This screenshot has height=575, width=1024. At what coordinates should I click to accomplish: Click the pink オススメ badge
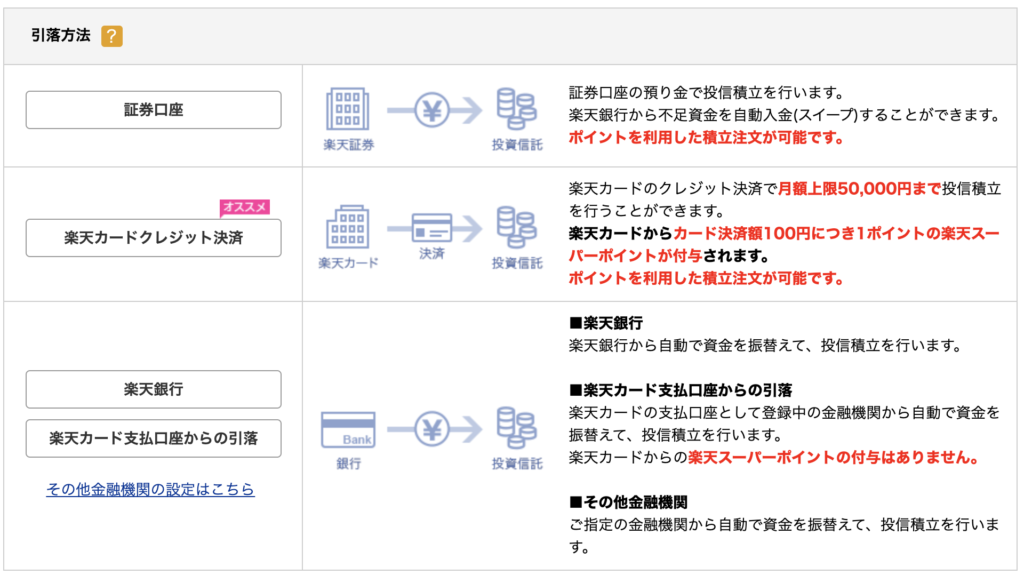245,208
